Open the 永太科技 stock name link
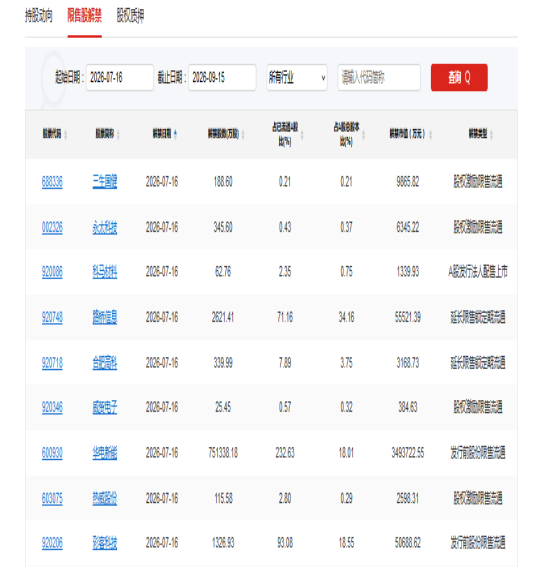Image resolution: width=548 pixels, height=568 pixels. click(x=105, y=227)
